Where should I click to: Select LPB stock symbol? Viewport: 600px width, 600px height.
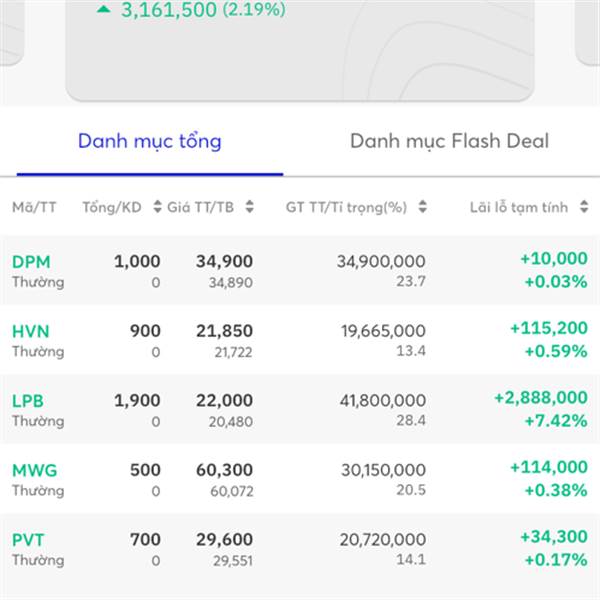point(28,401)
